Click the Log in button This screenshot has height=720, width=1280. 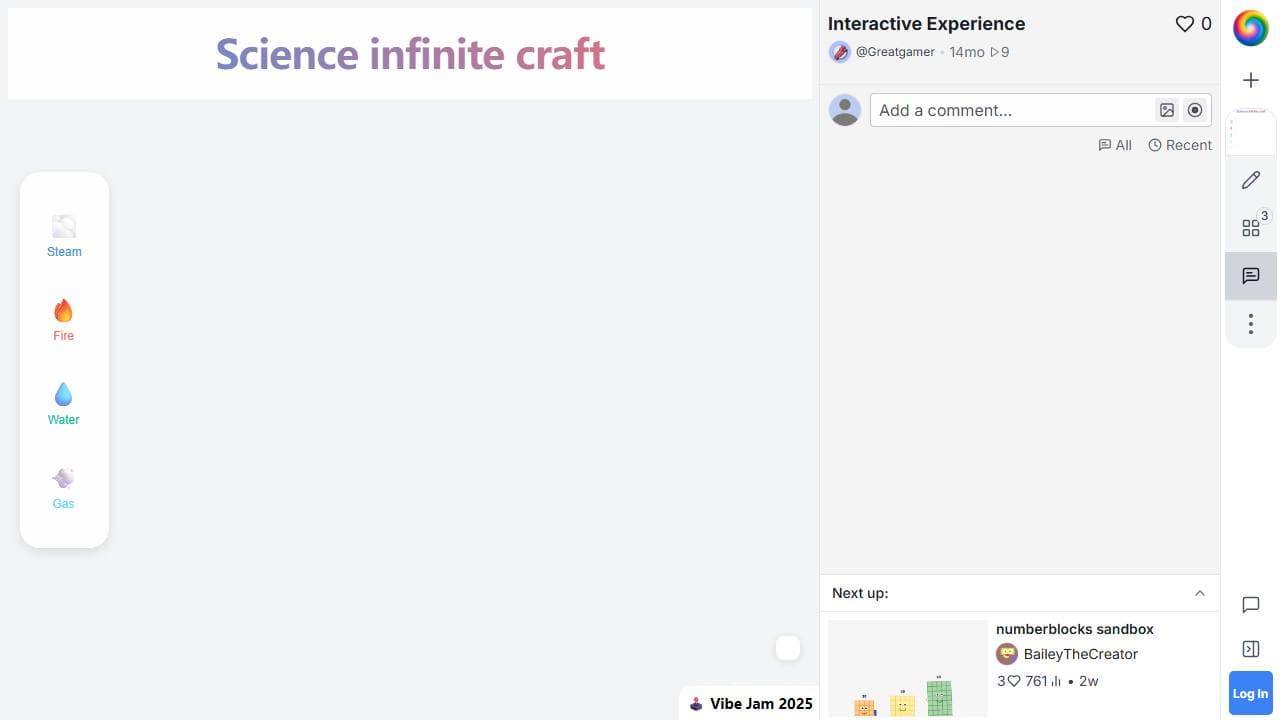(1251, 693)
